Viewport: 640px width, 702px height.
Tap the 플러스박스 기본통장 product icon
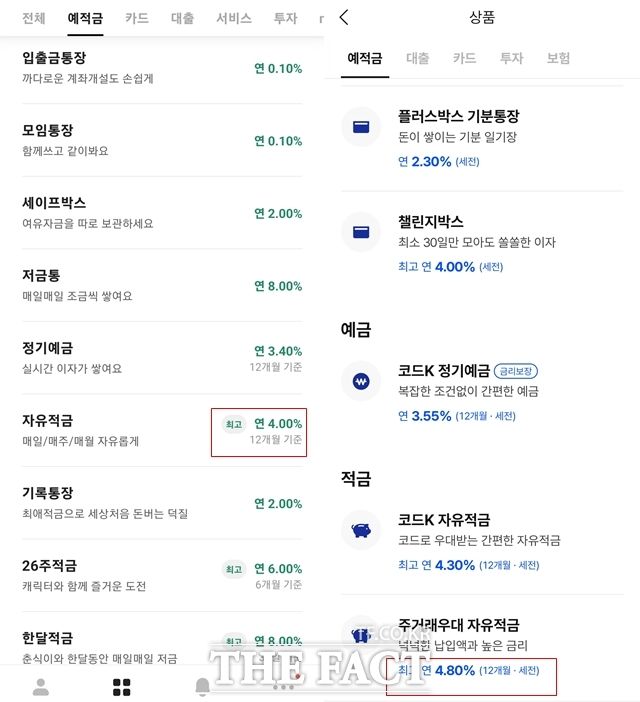[359, 127]
